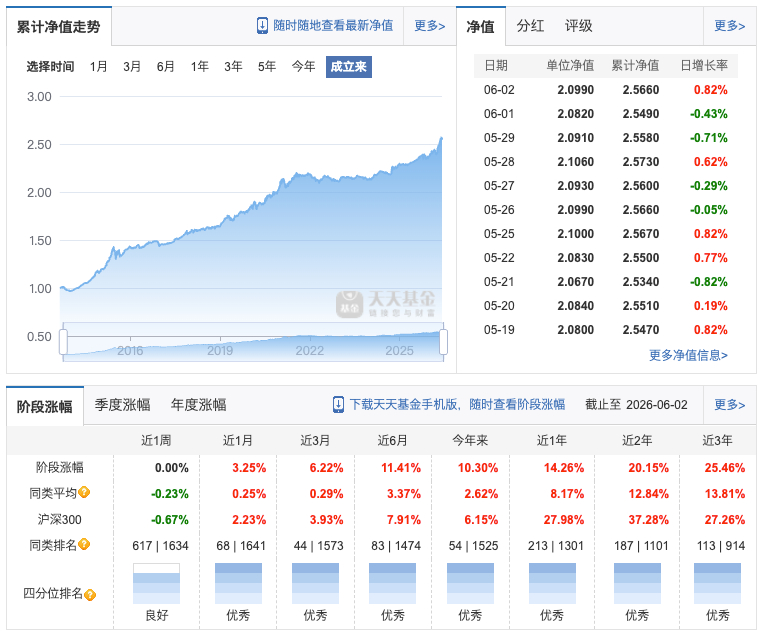Click the 日增长率 column header
The height and width of the screenshot is (633, 762).
(704, 66)
